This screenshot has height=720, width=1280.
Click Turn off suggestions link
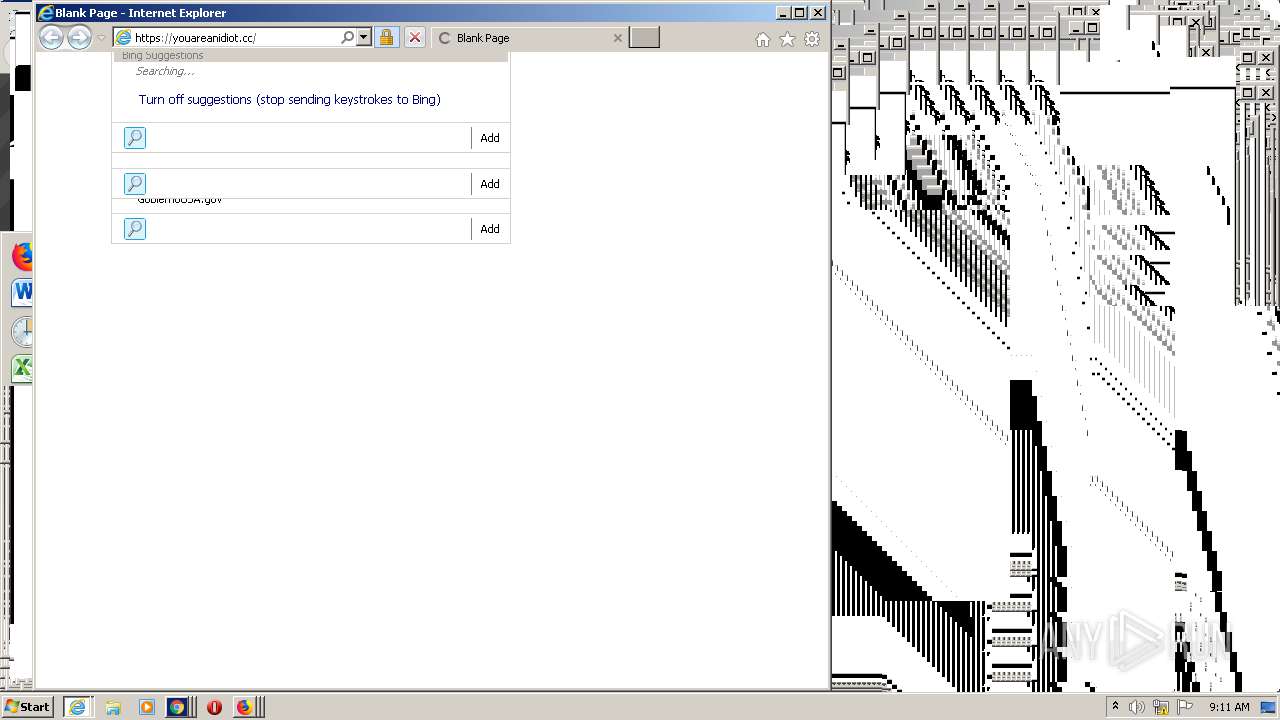[x=289, y=99]
